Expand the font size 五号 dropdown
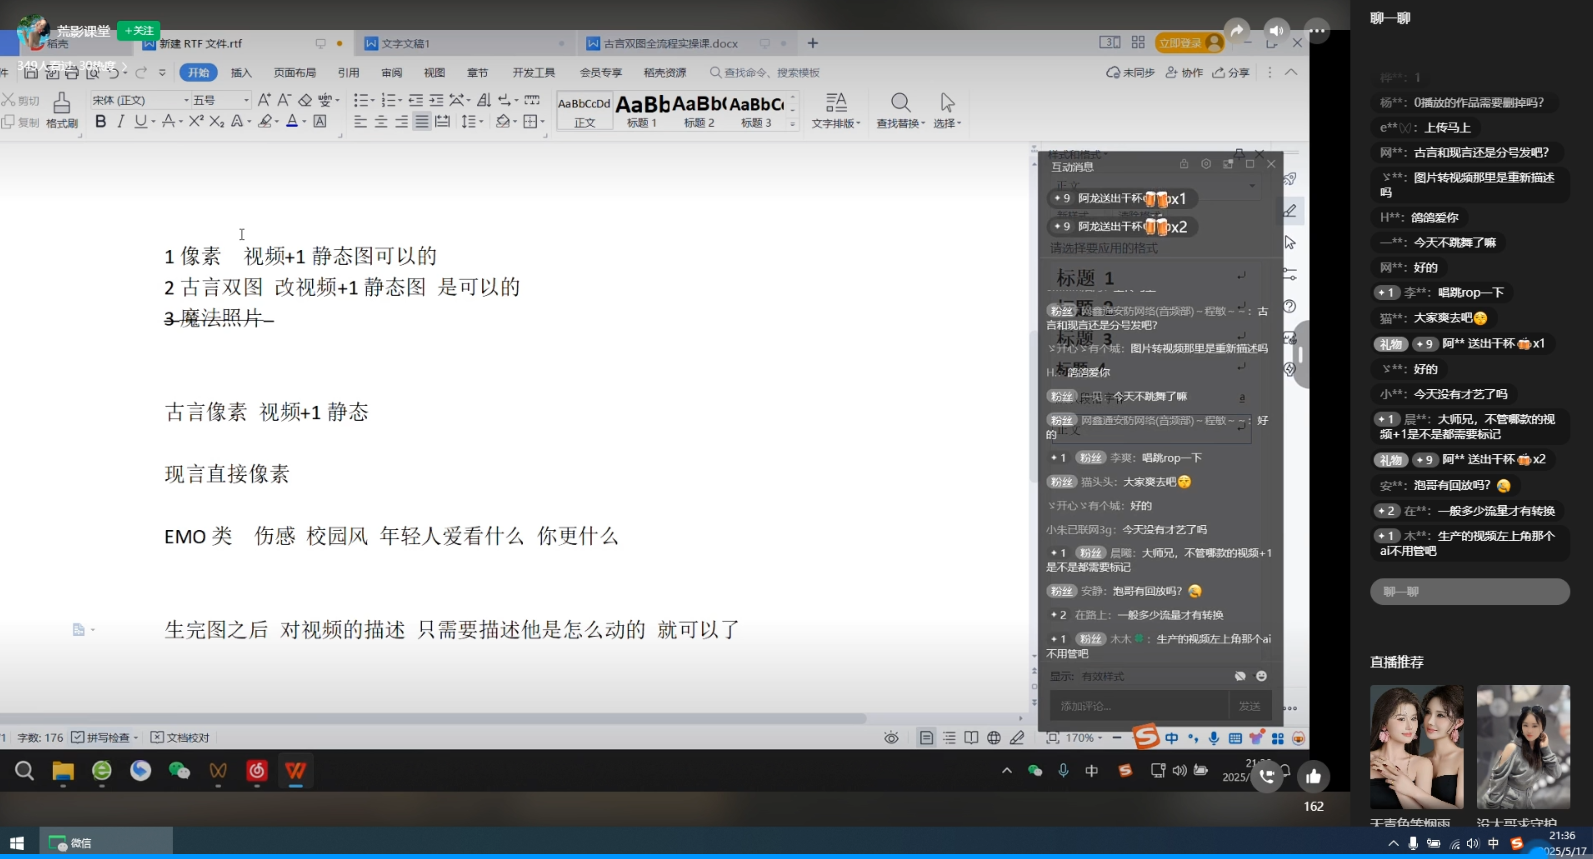The width and height of the screenshot is (1593, 859). (246, 100)
